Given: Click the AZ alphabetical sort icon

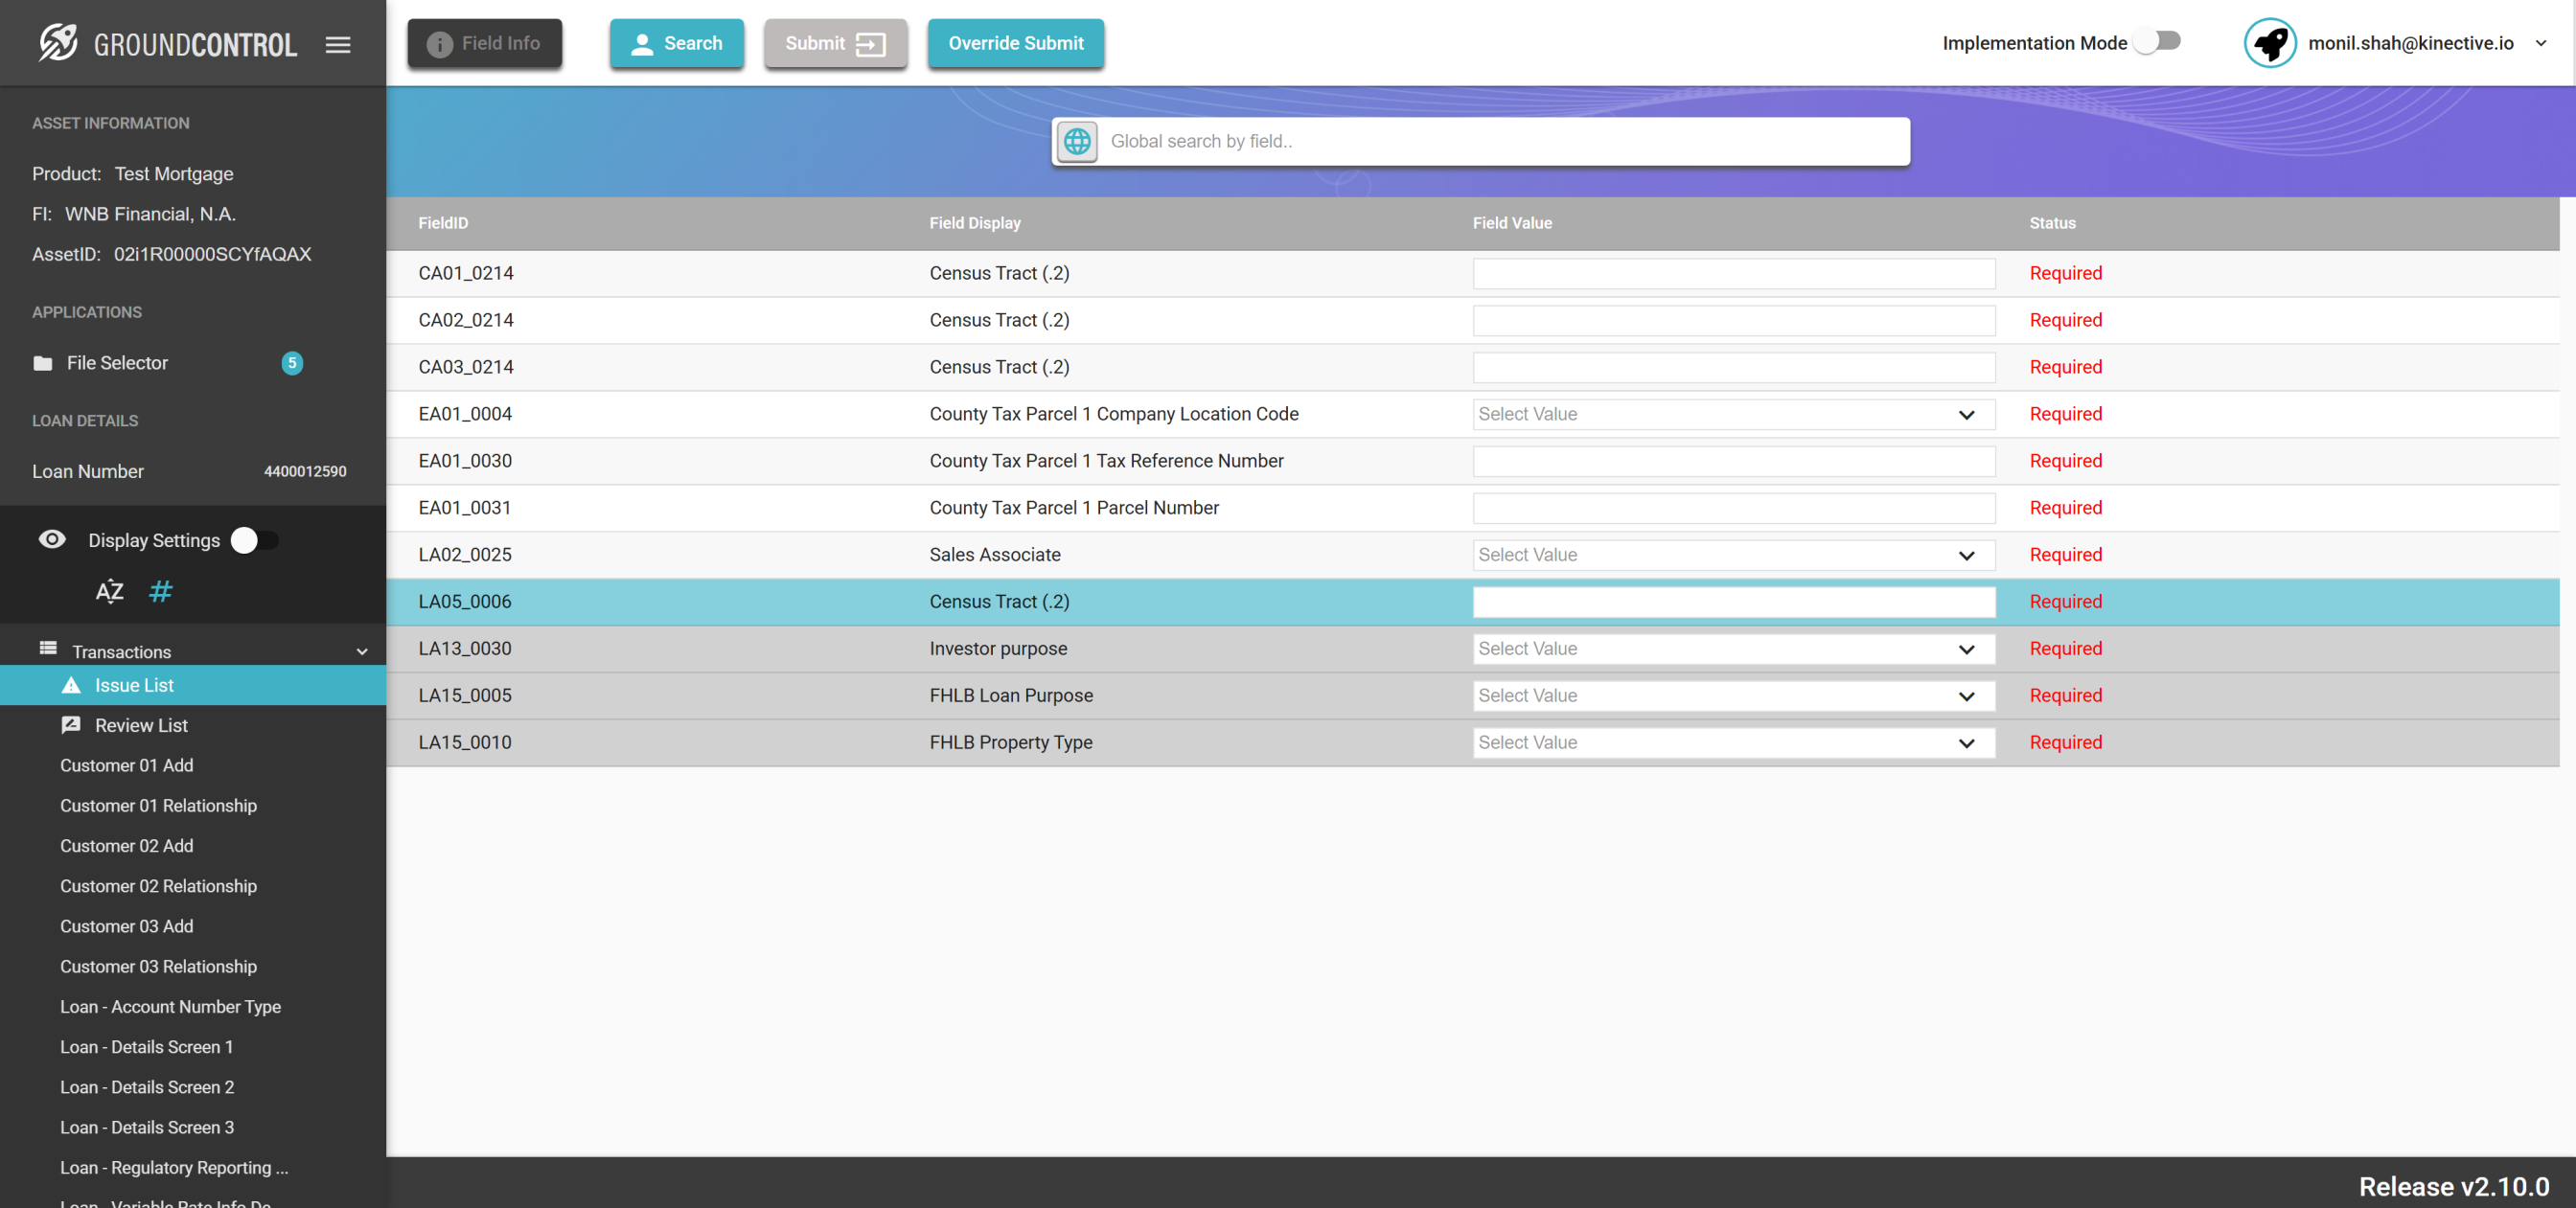Looking at the screenshot, I should pos(109,591).
